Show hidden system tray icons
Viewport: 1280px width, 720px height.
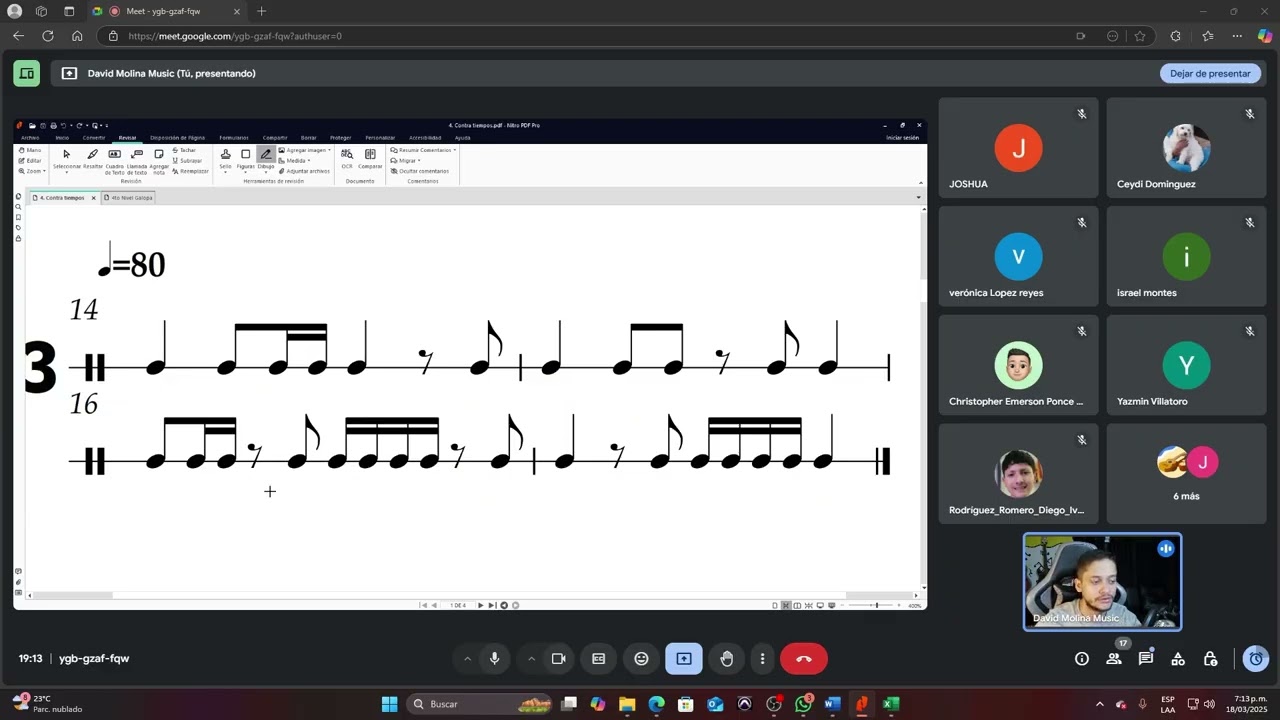pyautogui.click(x=1100, y=704)
